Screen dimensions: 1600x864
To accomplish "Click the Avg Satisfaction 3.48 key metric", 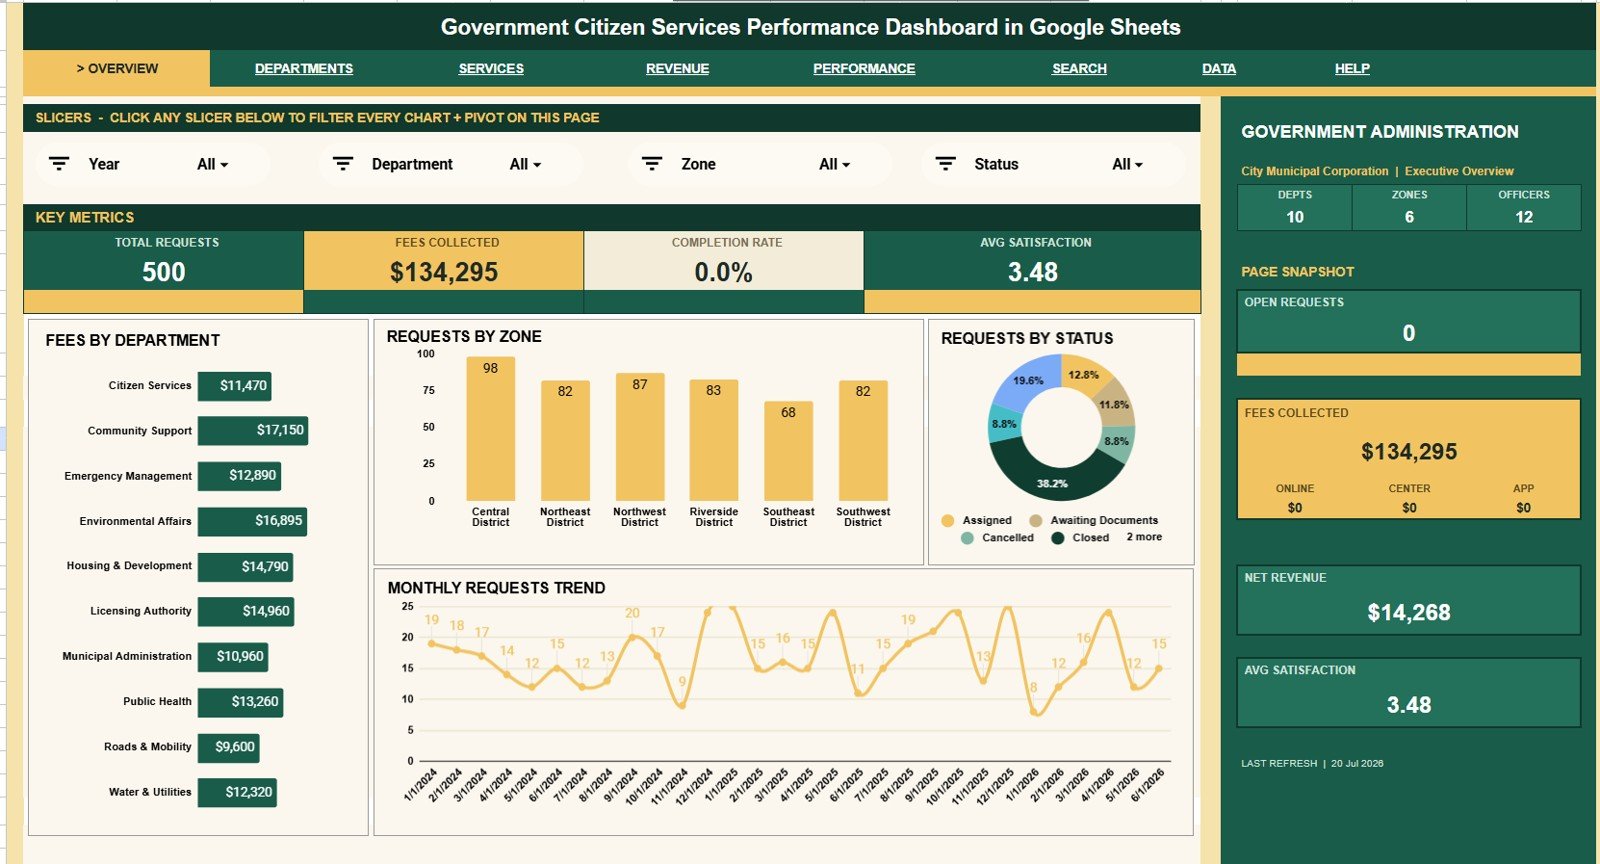I will (1033, 272).
